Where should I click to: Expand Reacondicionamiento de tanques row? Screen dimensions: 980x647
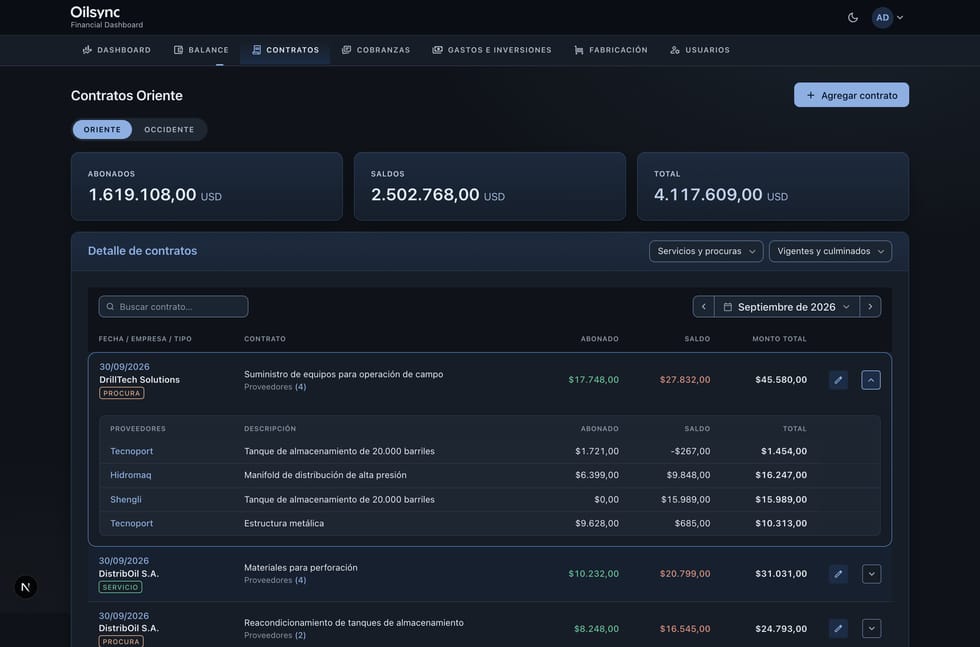point(871,628)
